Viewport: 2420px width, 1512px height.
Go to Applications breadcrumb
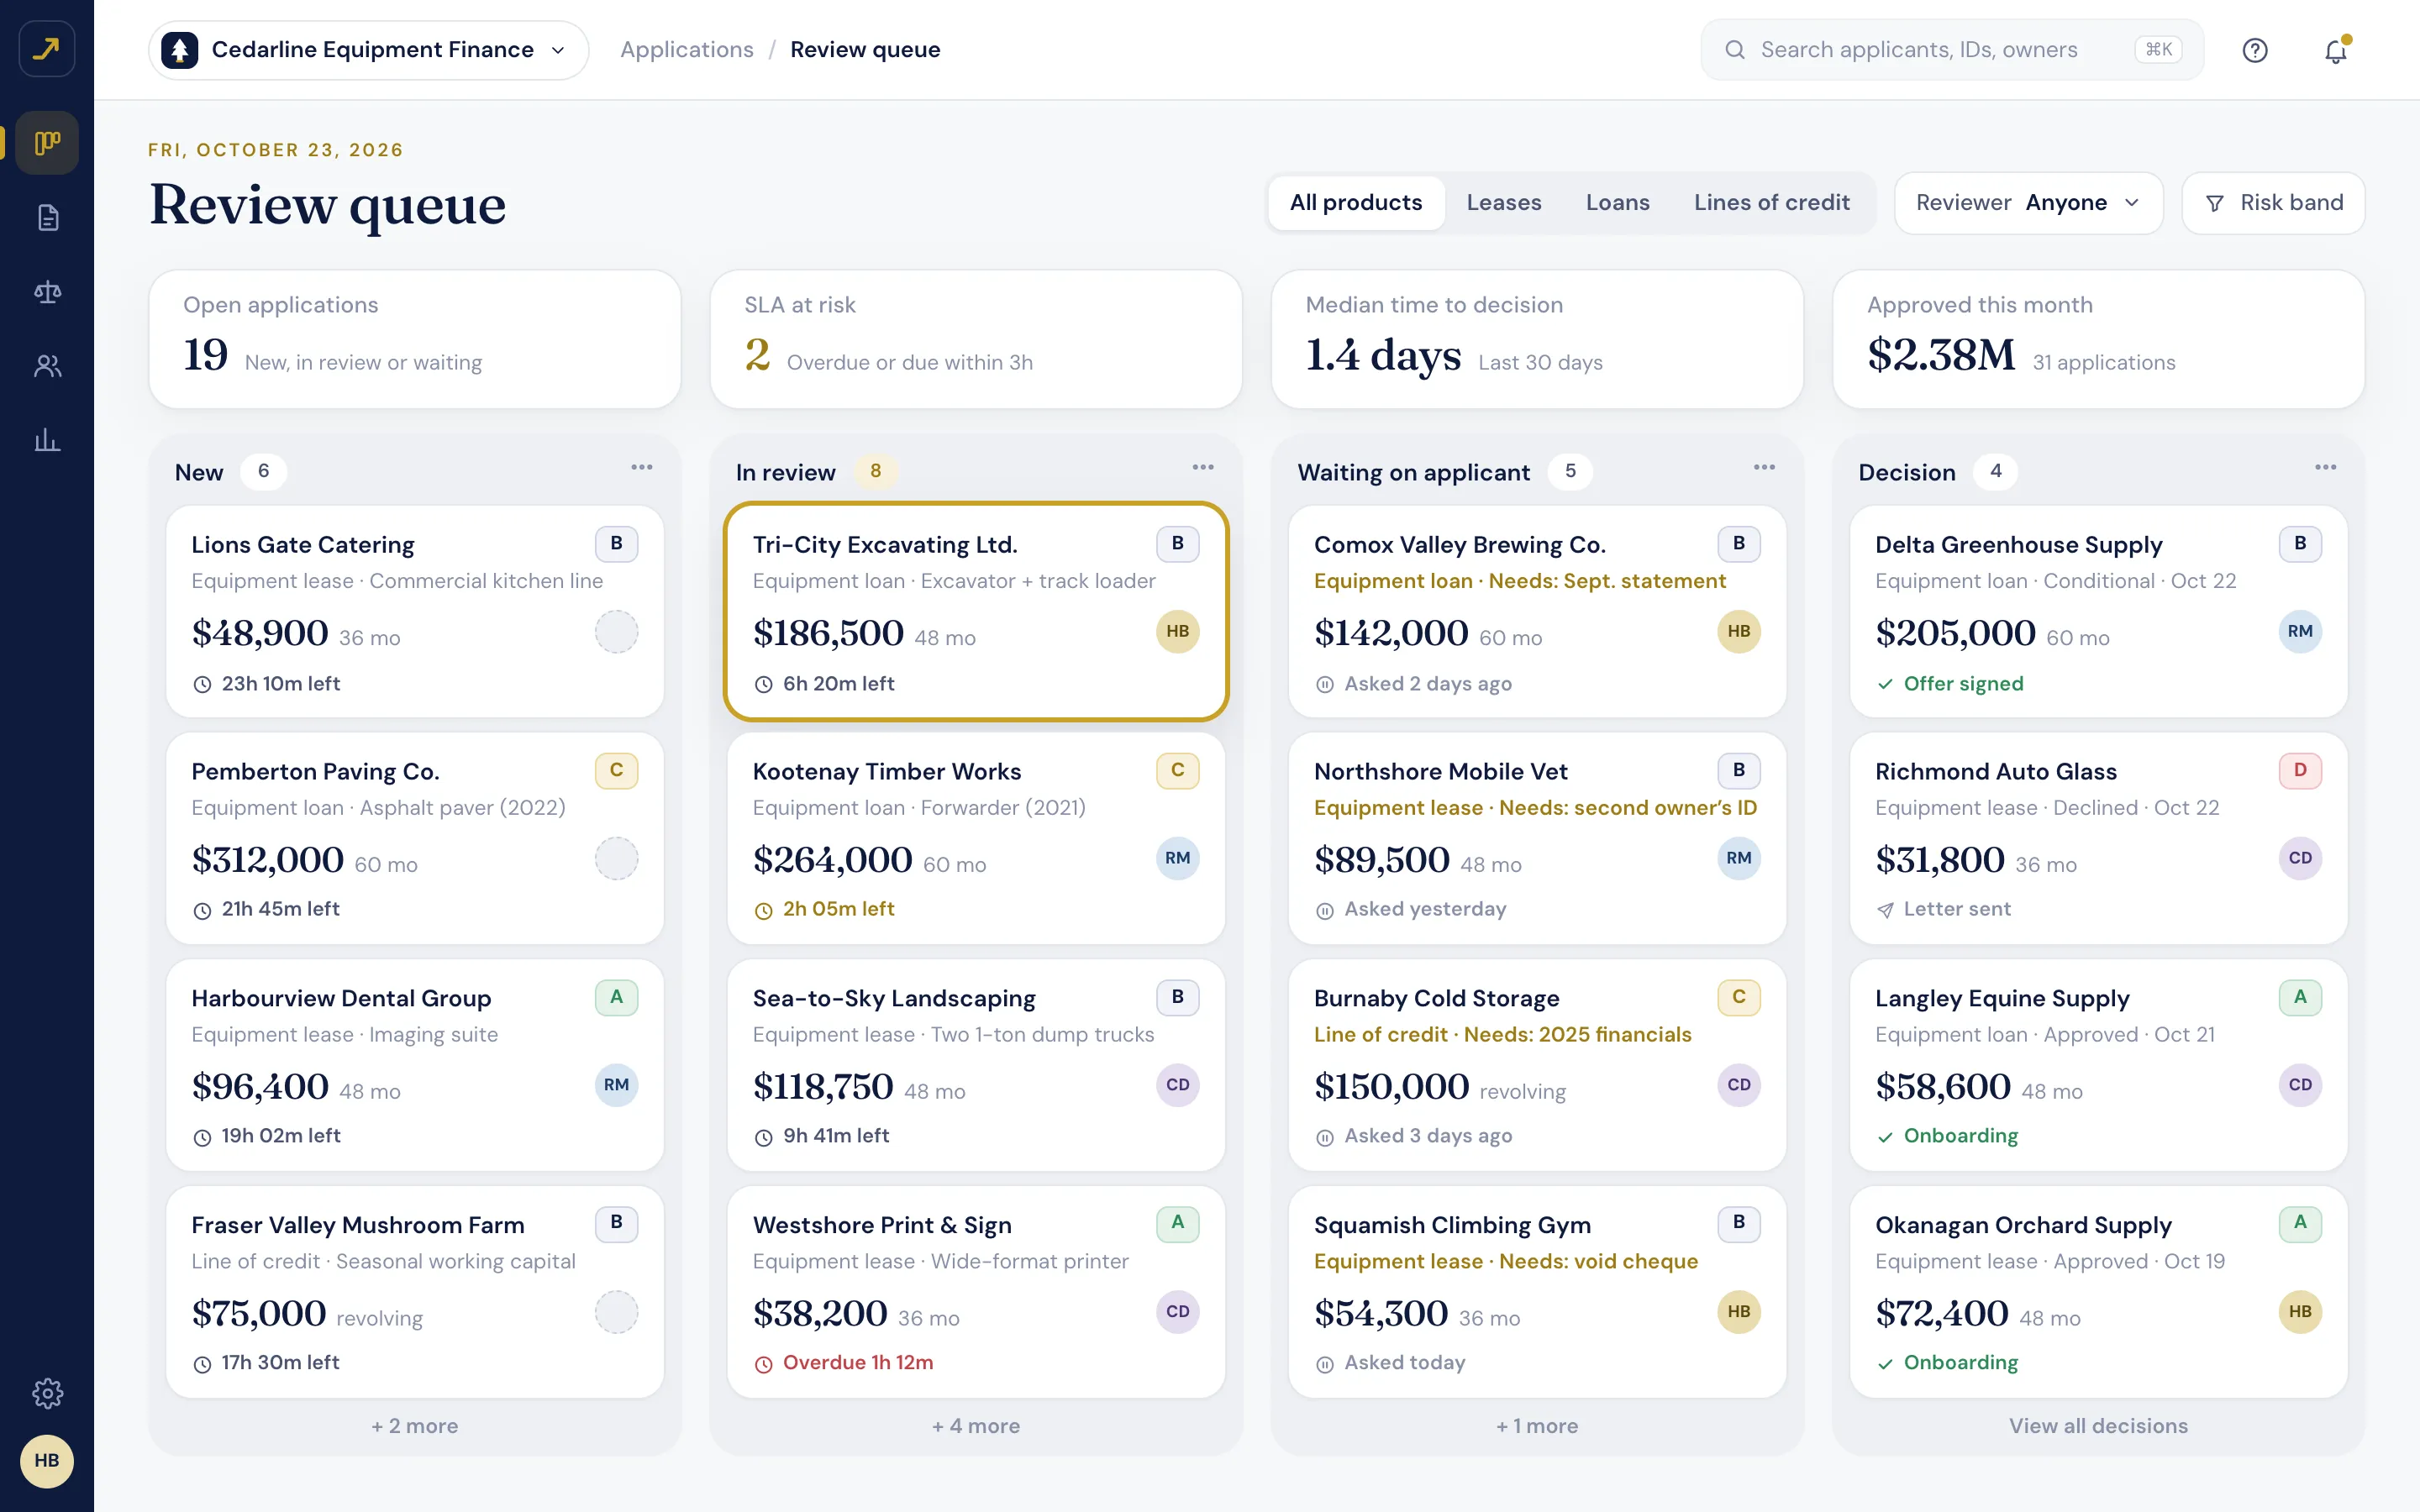[687, 50]
